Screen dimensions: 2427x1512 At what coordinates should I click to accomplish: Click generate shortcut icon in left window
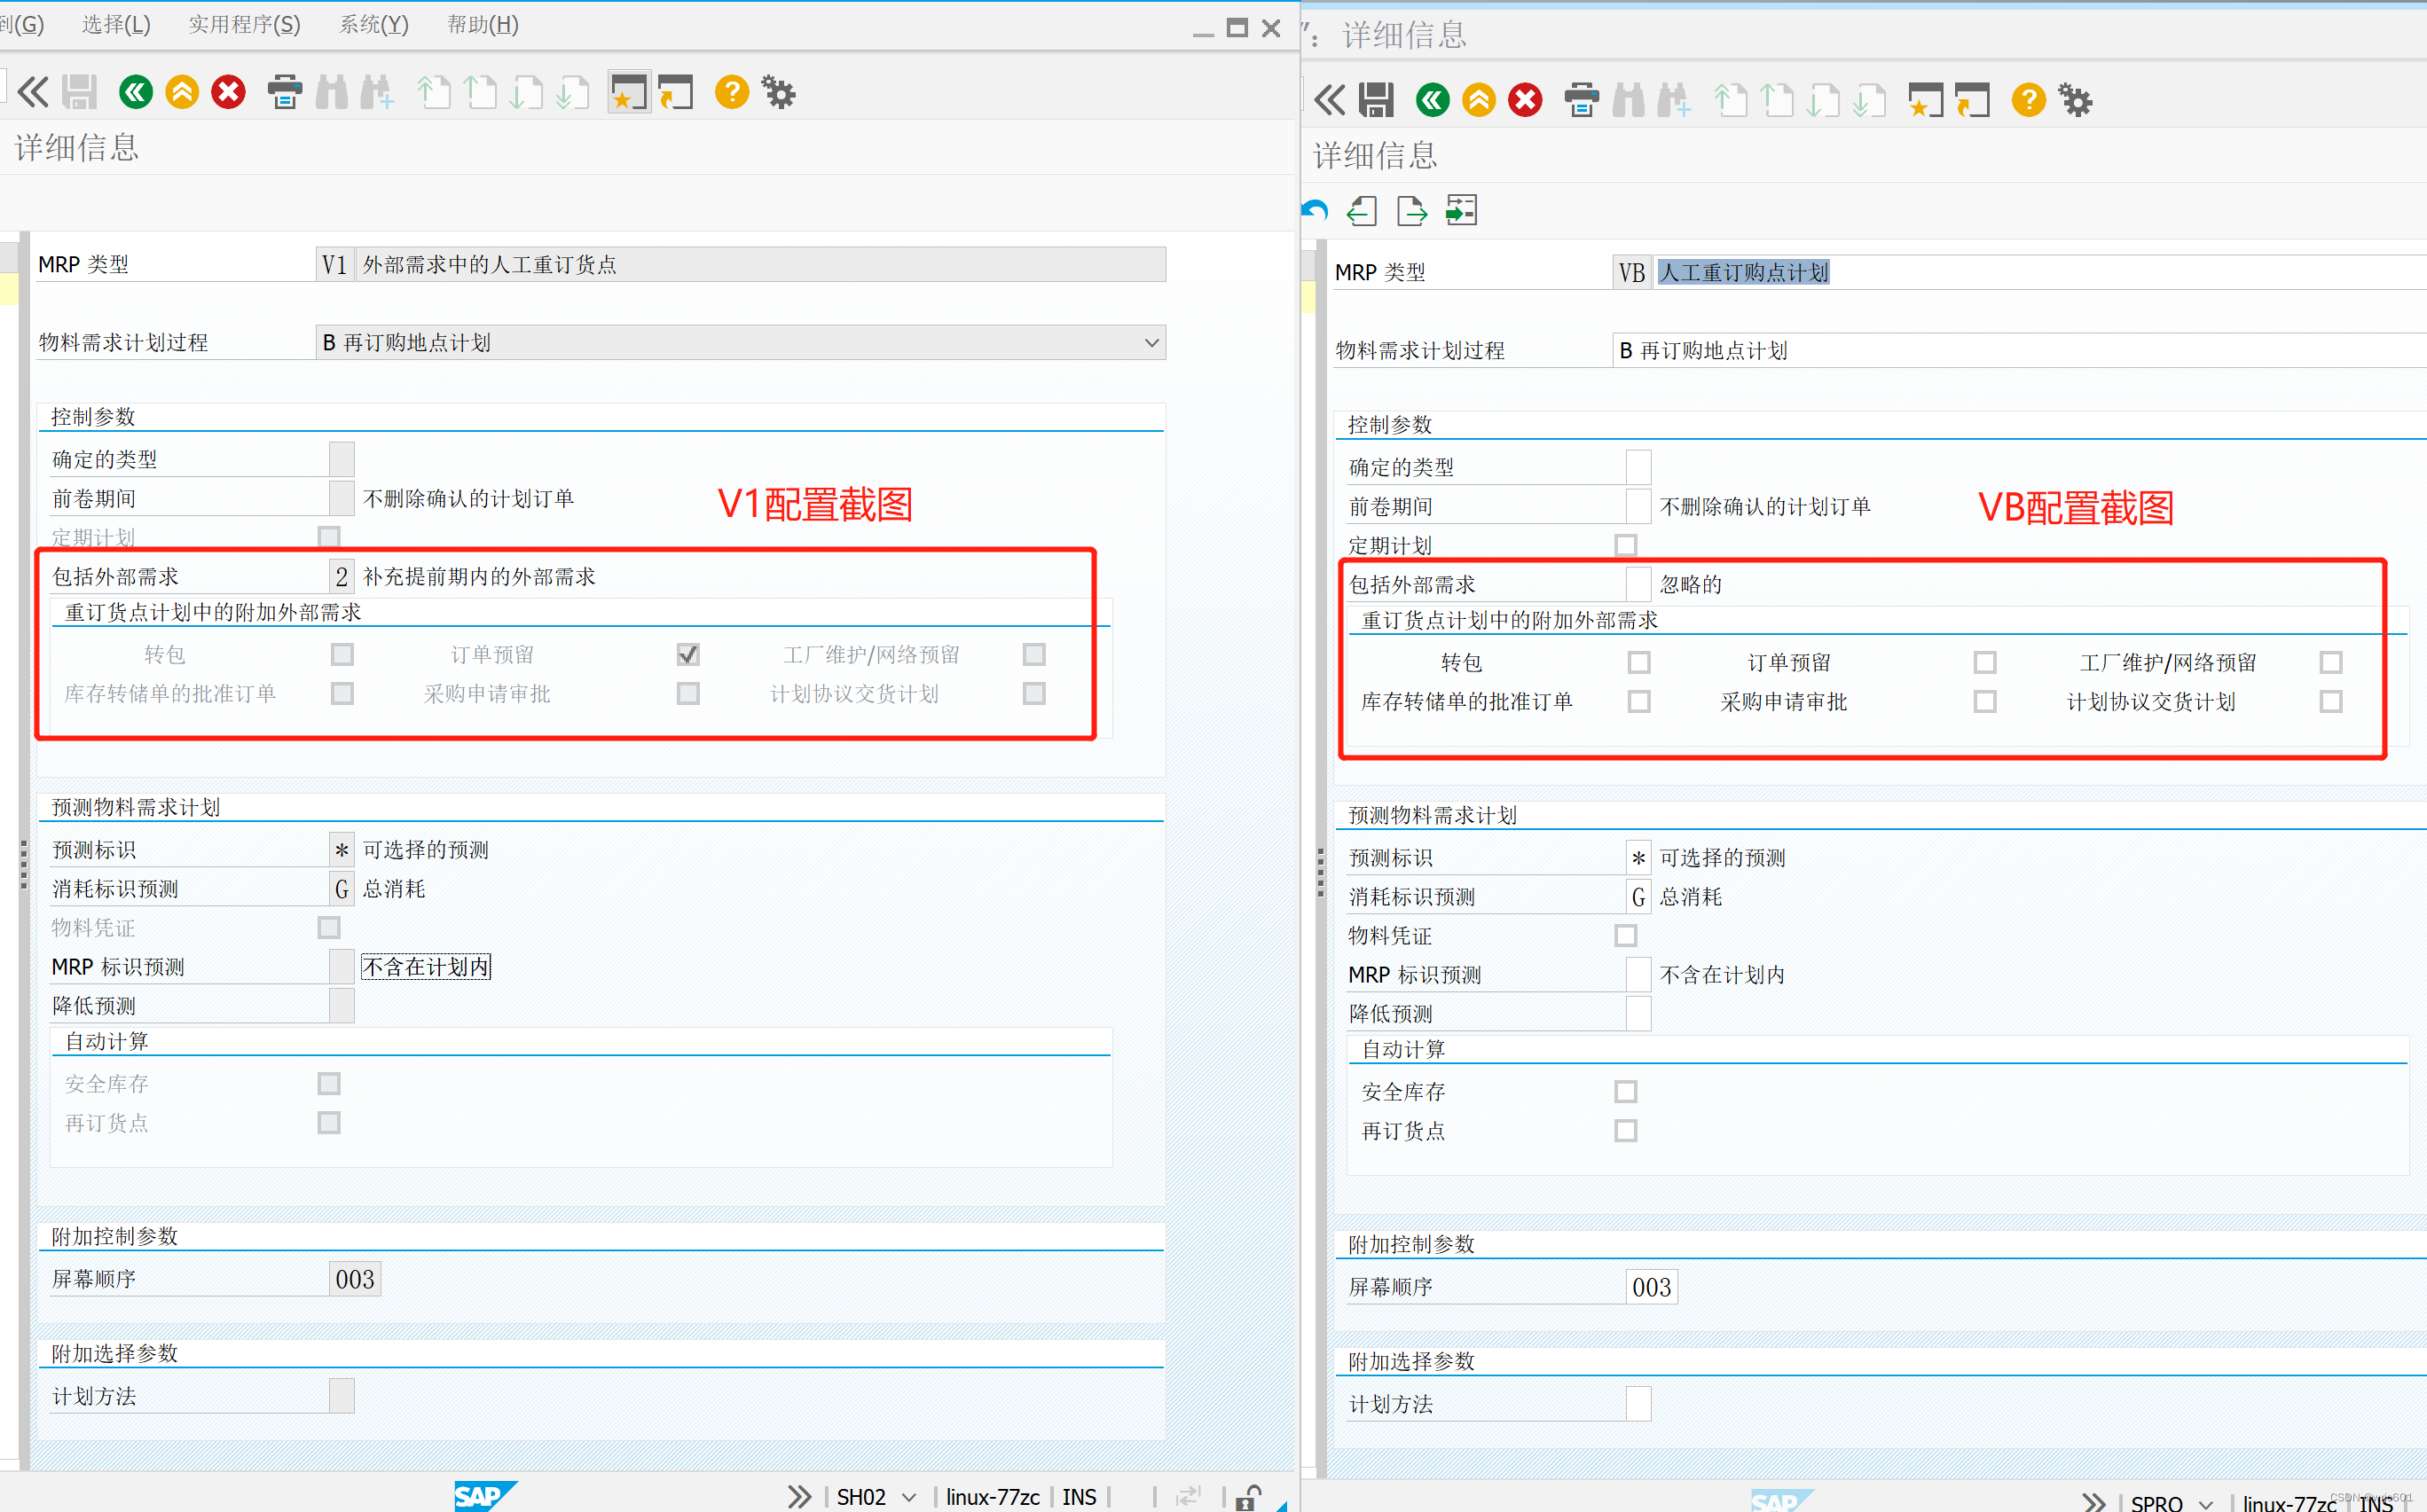[x=676, y=93]
